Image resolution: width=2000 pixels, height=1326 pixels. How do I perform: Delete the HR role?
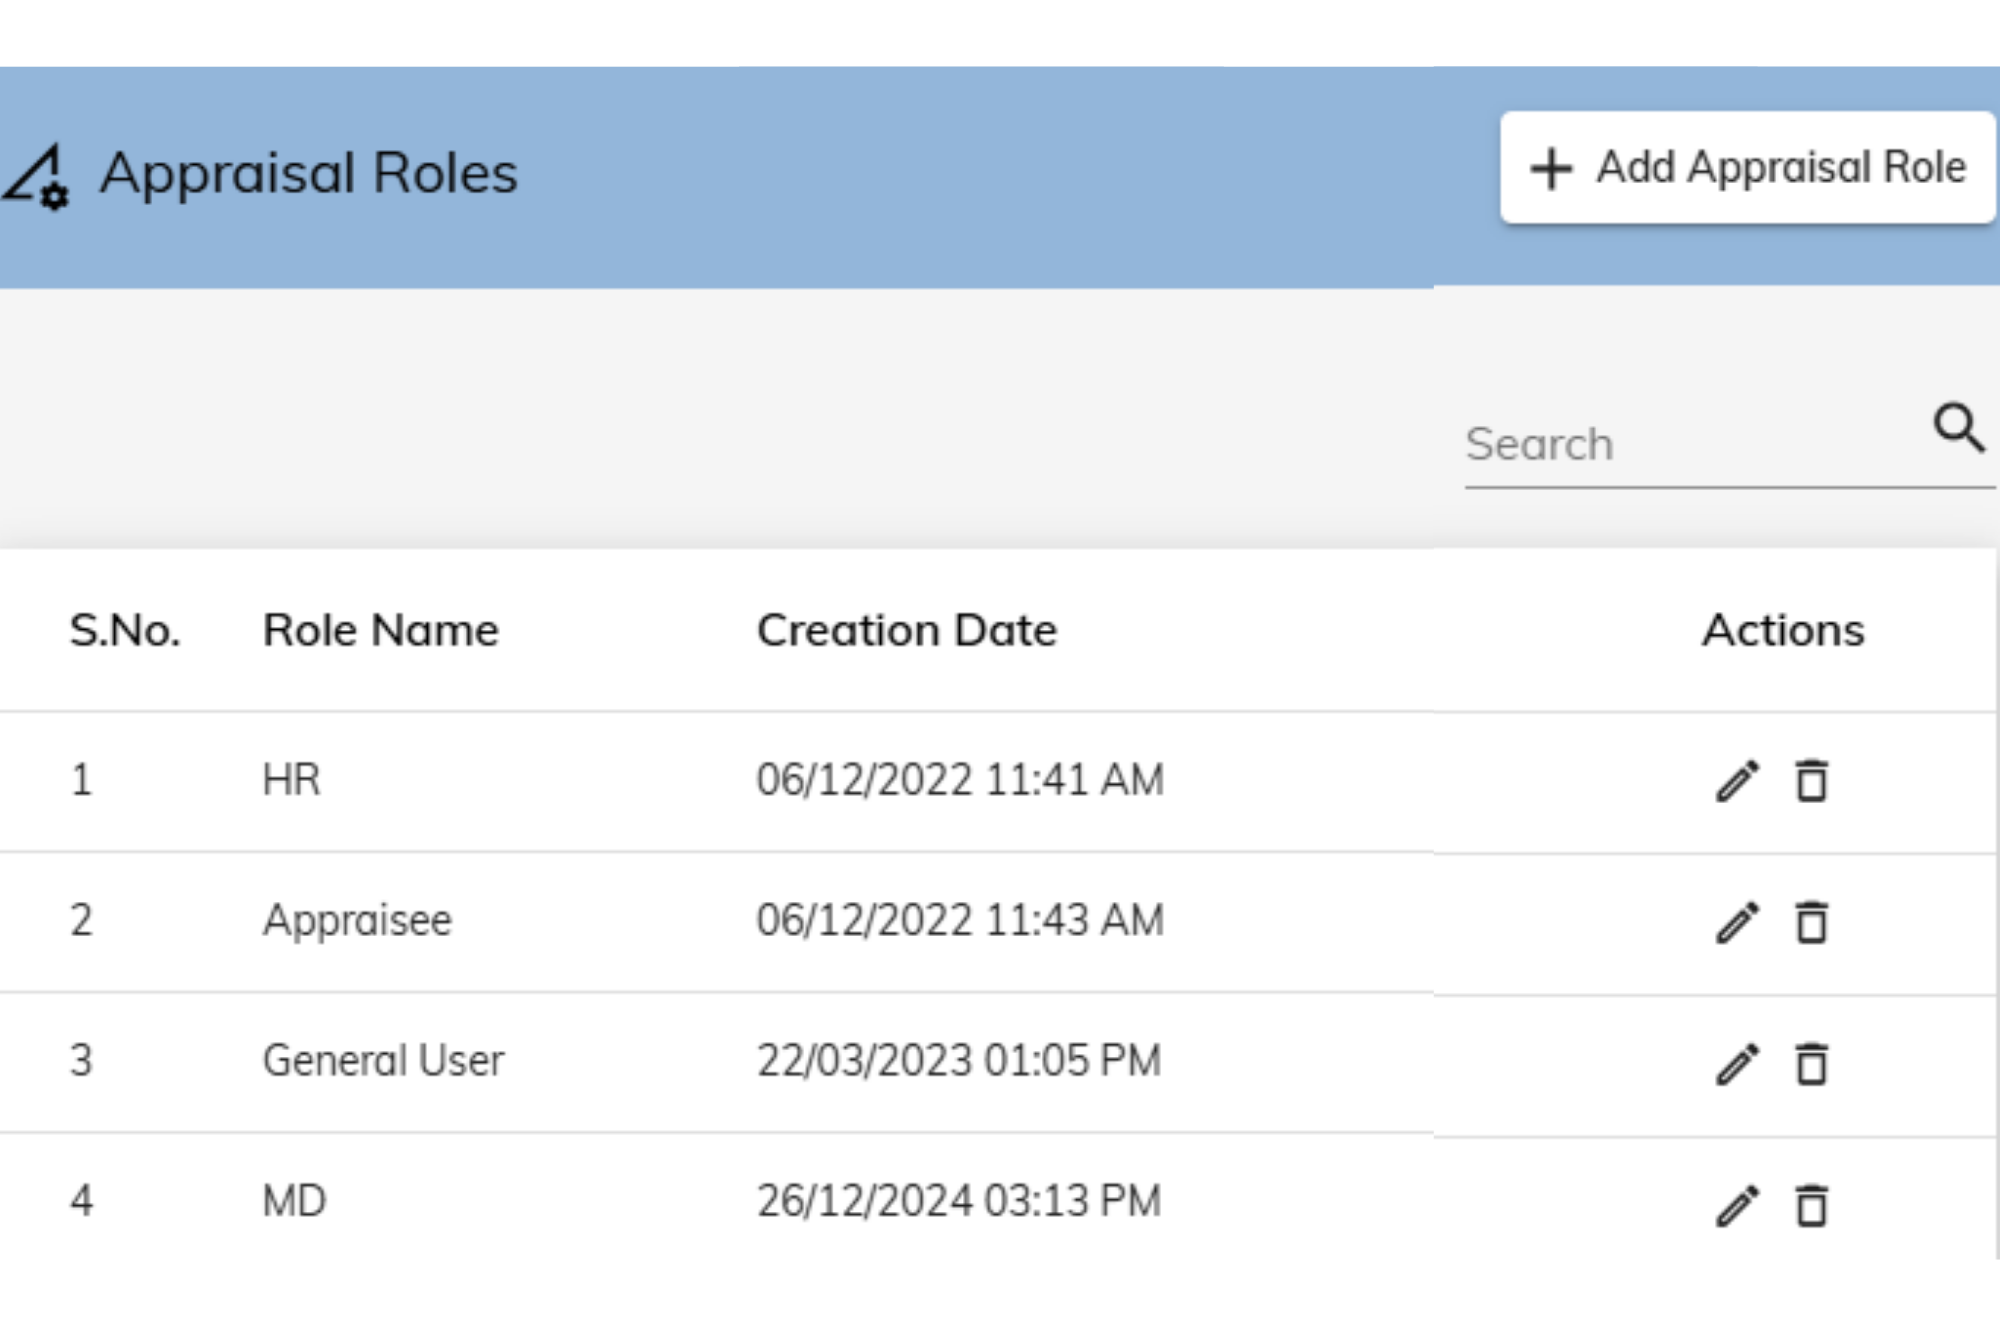click(1811, 781)
